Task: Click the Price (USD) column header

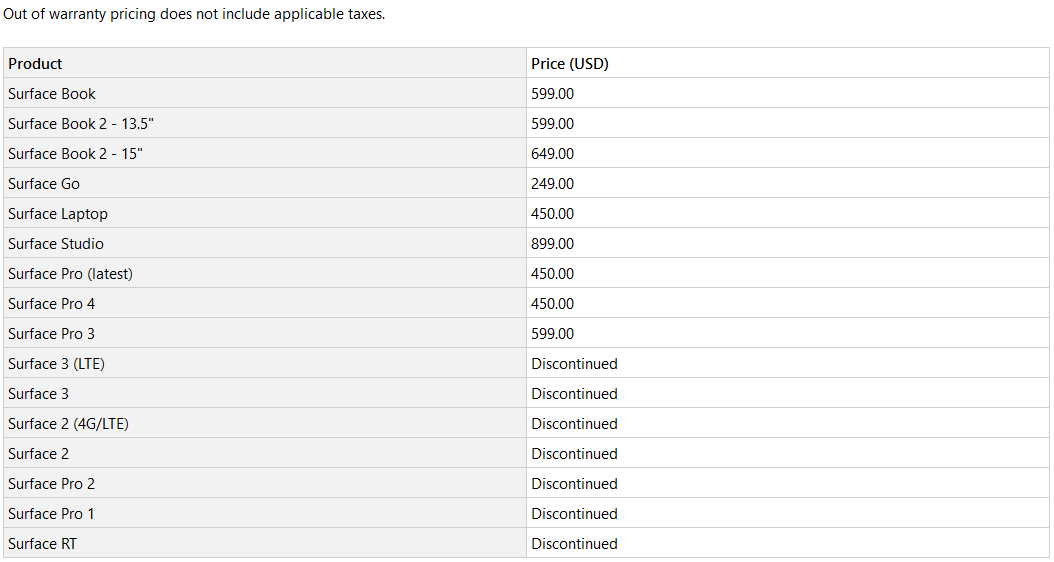Action: point(788,63)
